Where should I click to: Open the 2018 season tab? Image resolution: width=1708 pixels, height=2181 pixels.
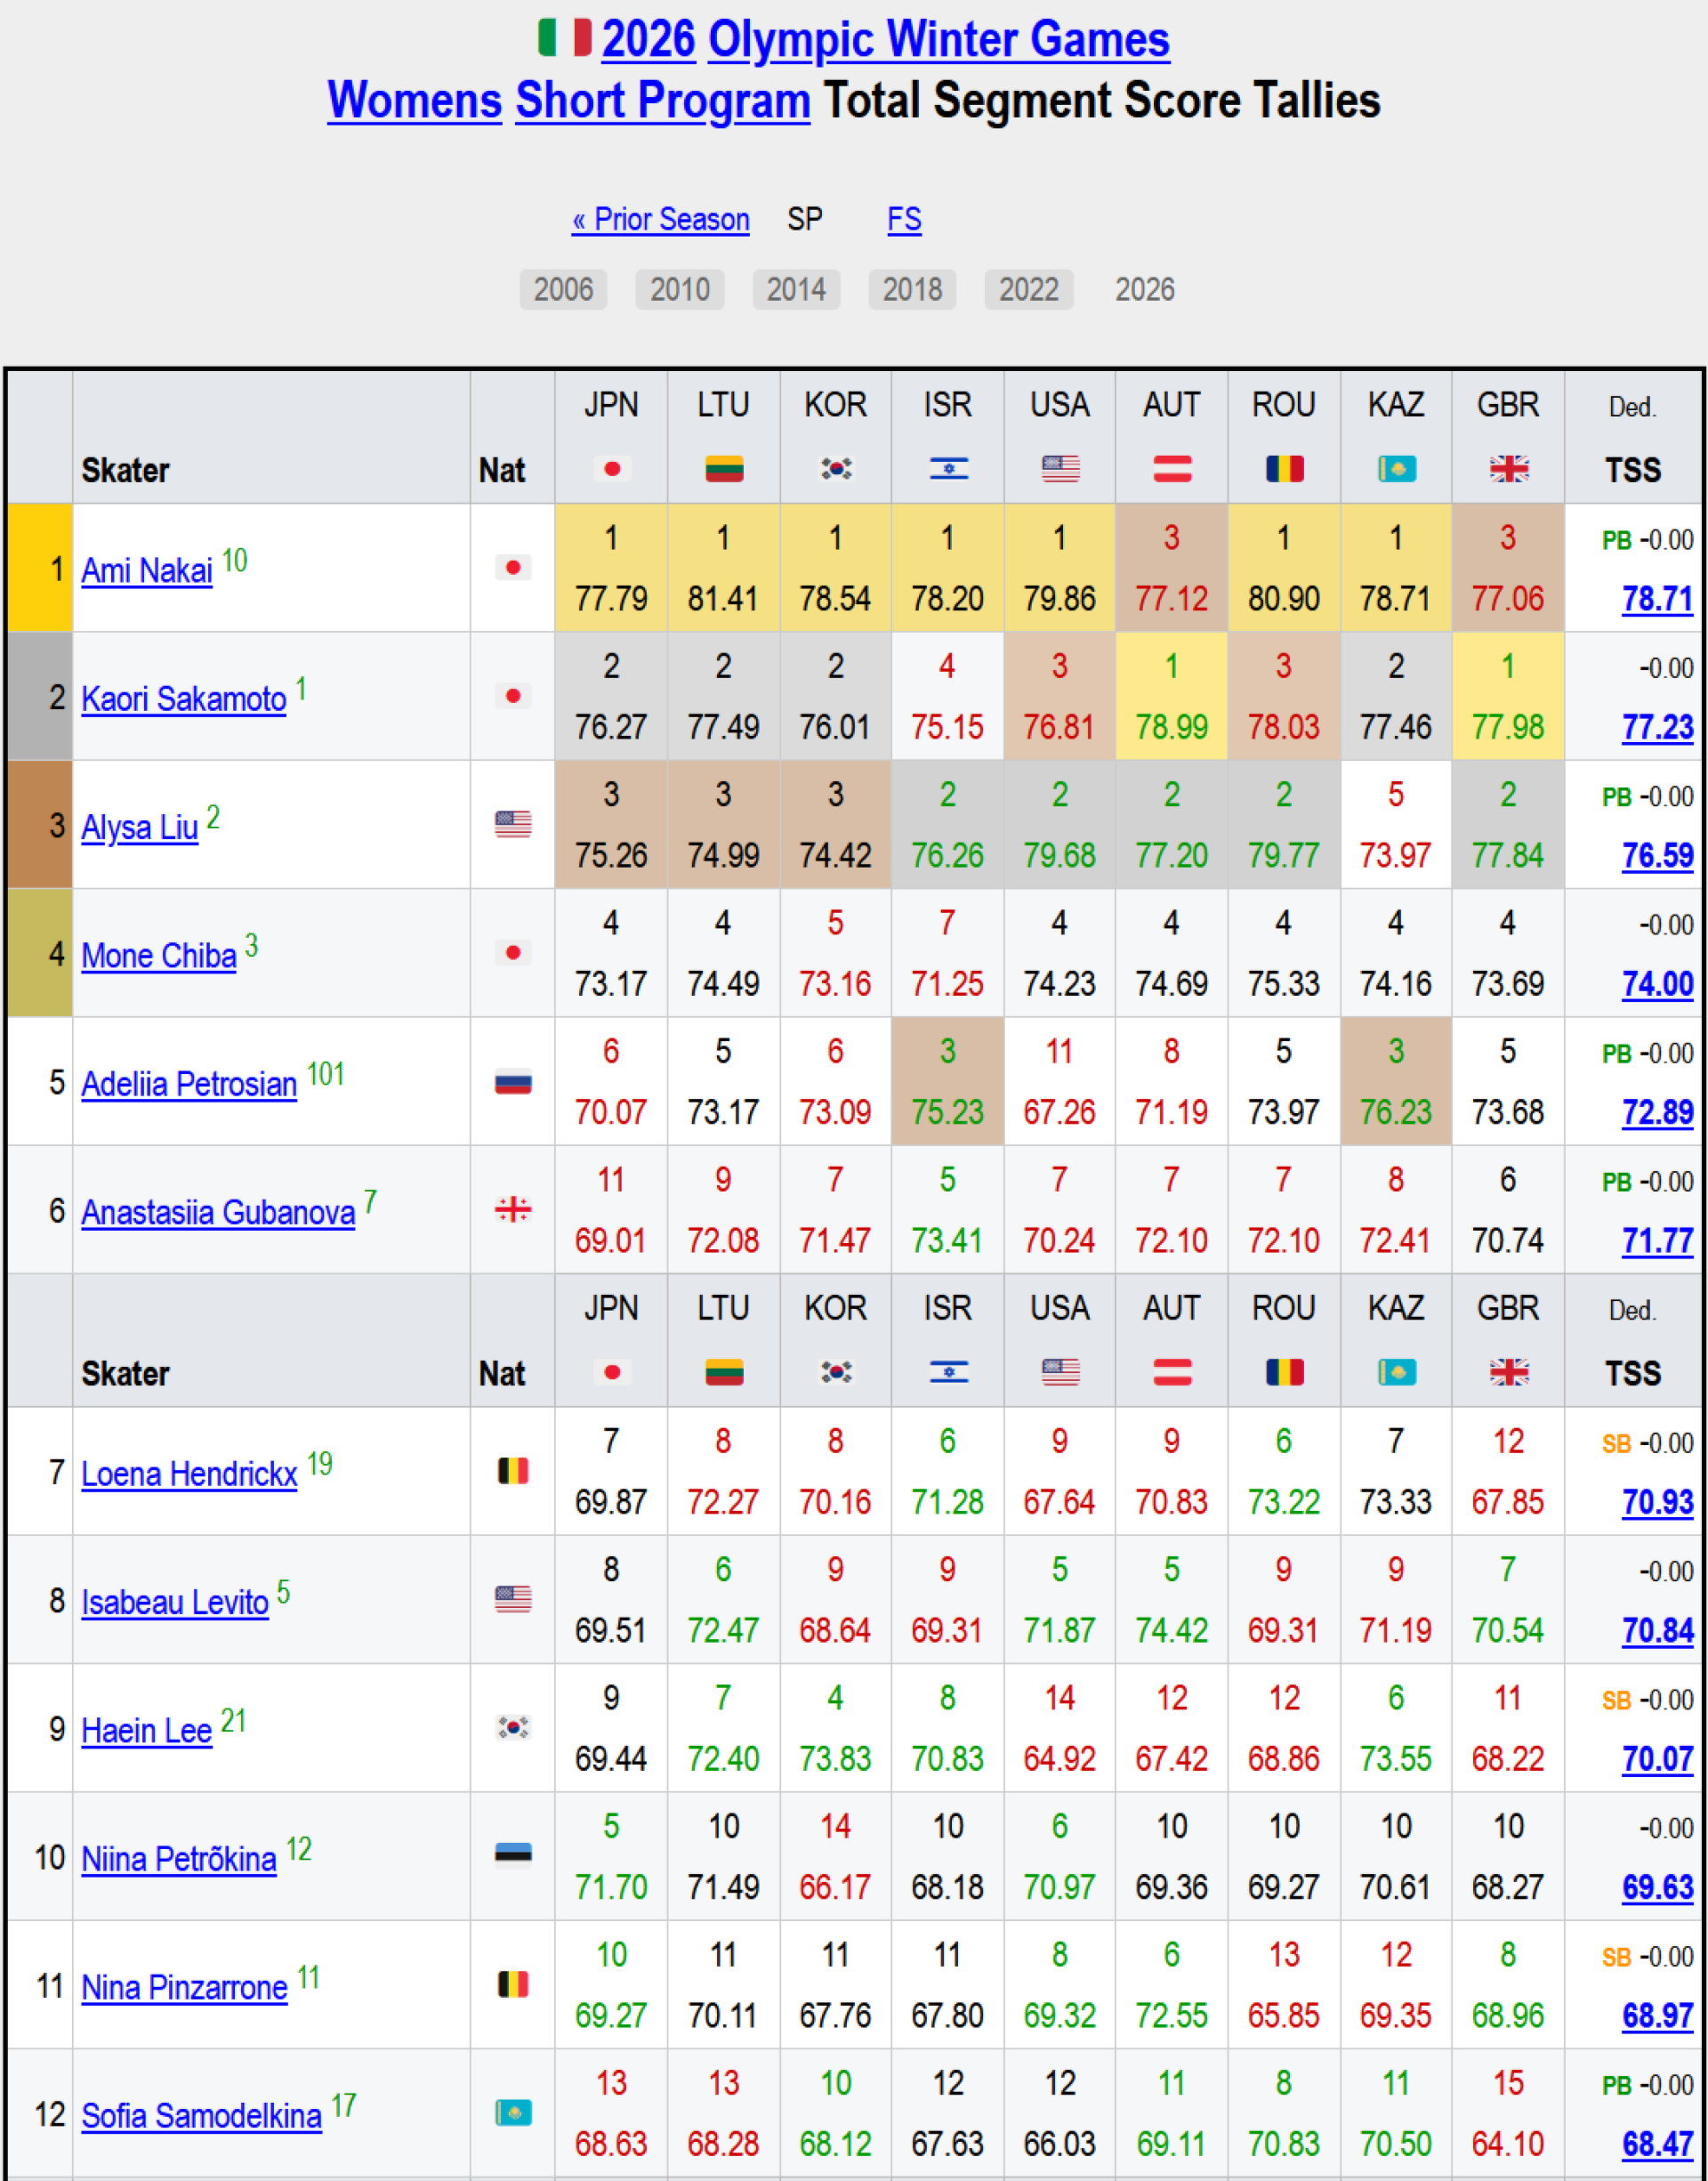pos(912,290)
